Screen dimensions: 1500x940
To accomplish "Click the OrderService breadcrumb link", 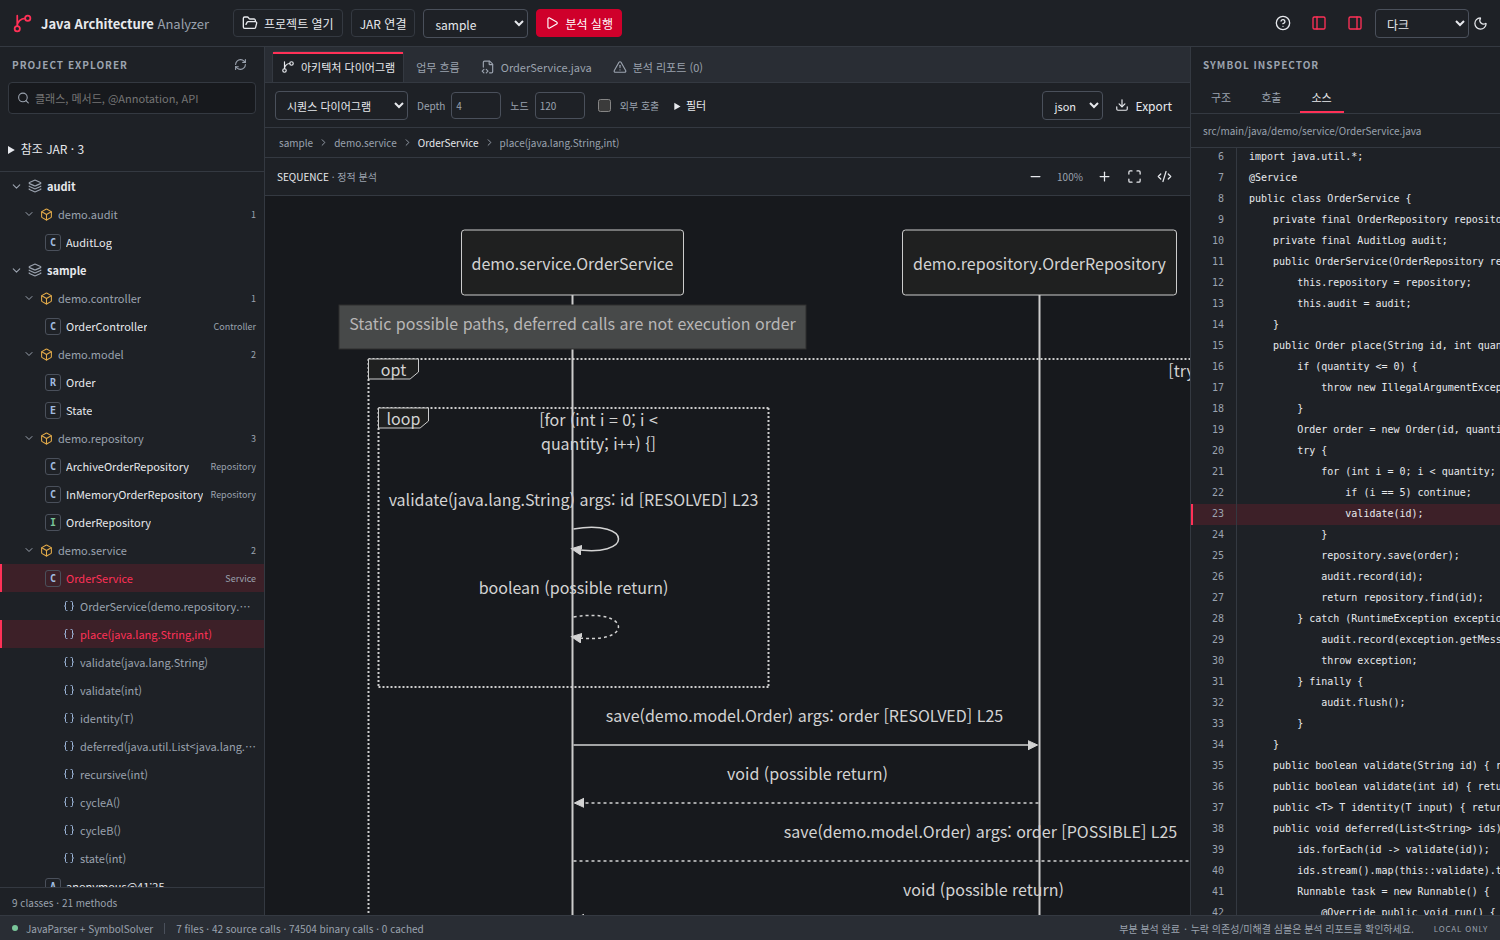I will point(448,143).
